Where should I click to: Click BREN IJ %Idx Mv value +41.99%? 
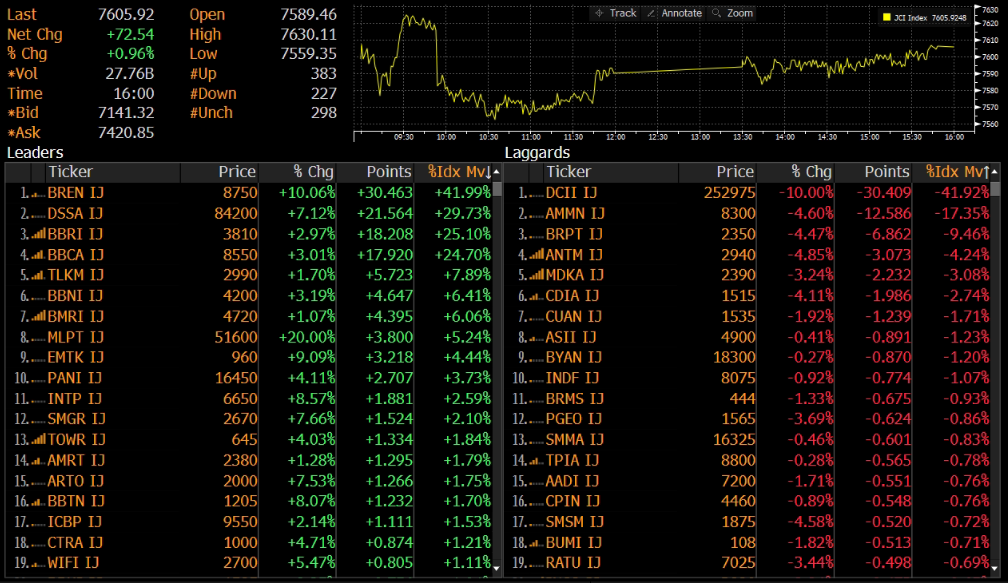coord(463,193)
